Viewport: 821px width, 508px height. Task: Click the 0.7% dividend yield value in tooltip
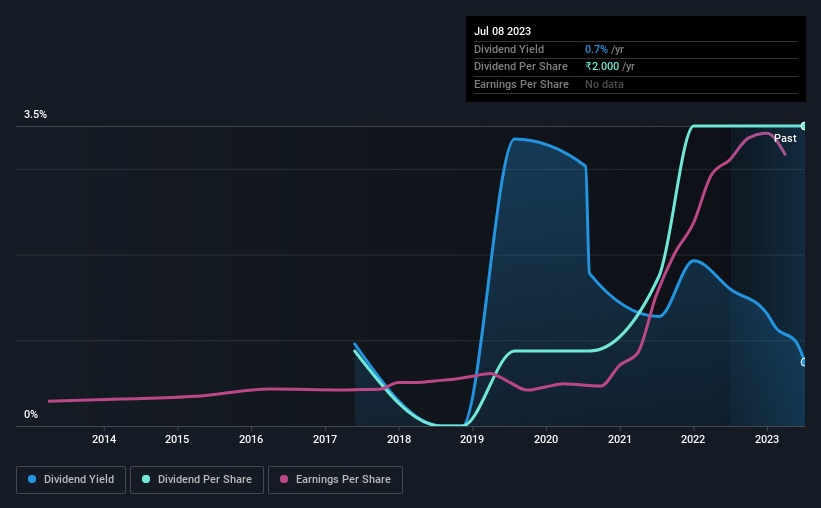pos(596,49)
